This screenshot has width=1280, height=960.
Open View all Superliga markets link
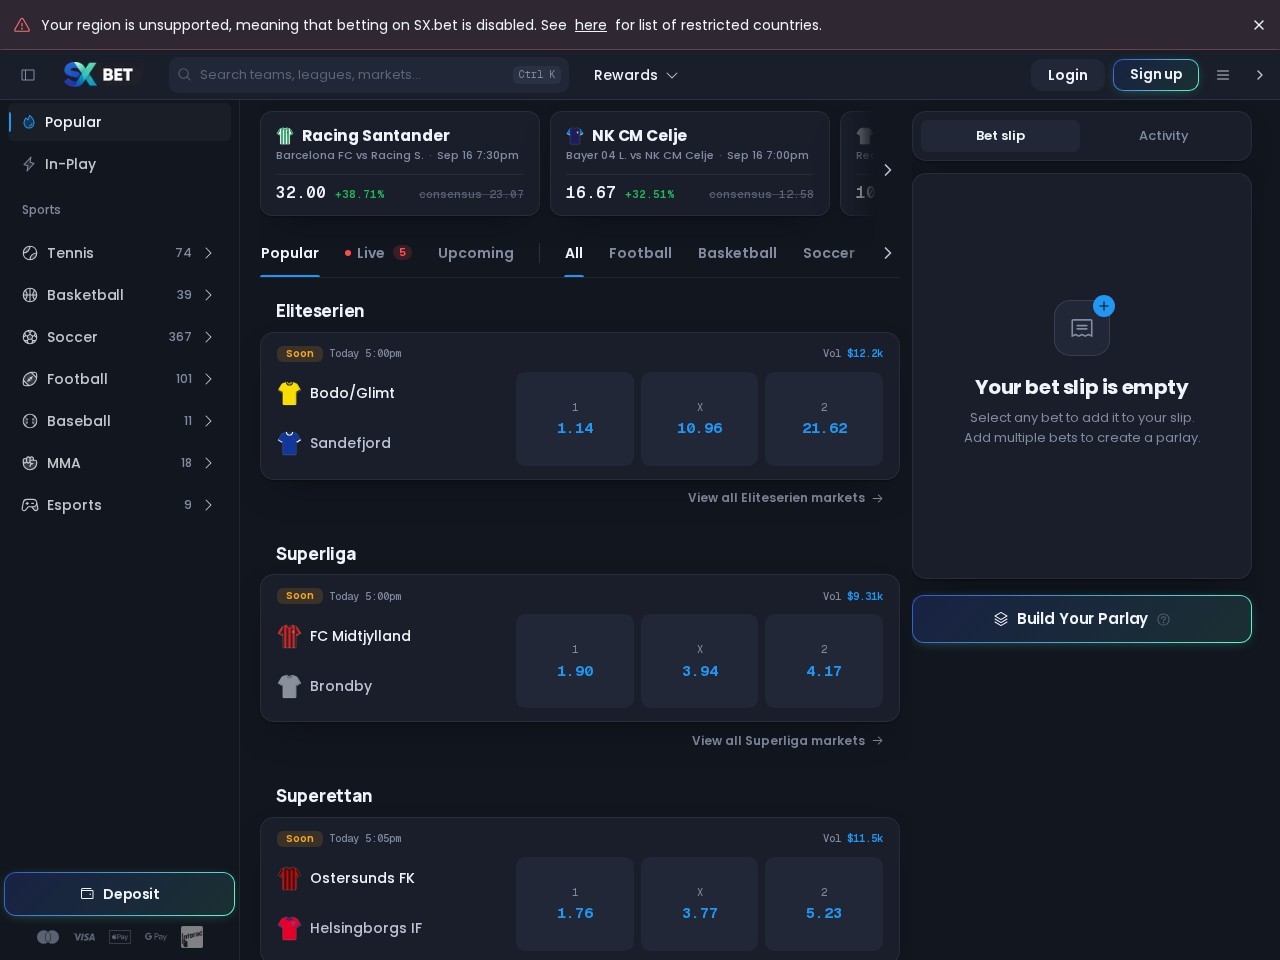(x=787, y=741)
